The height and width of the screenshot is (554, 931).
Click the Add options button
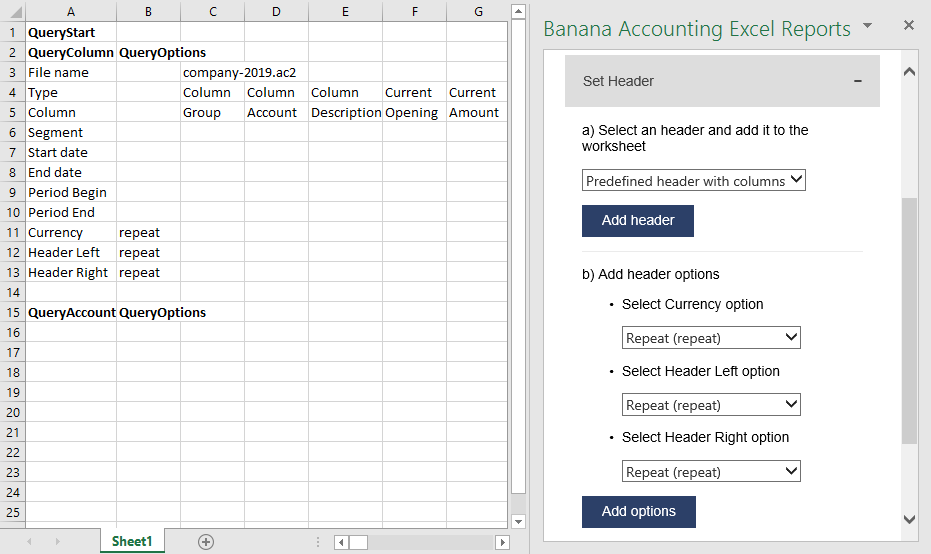[x=638, y=512]
